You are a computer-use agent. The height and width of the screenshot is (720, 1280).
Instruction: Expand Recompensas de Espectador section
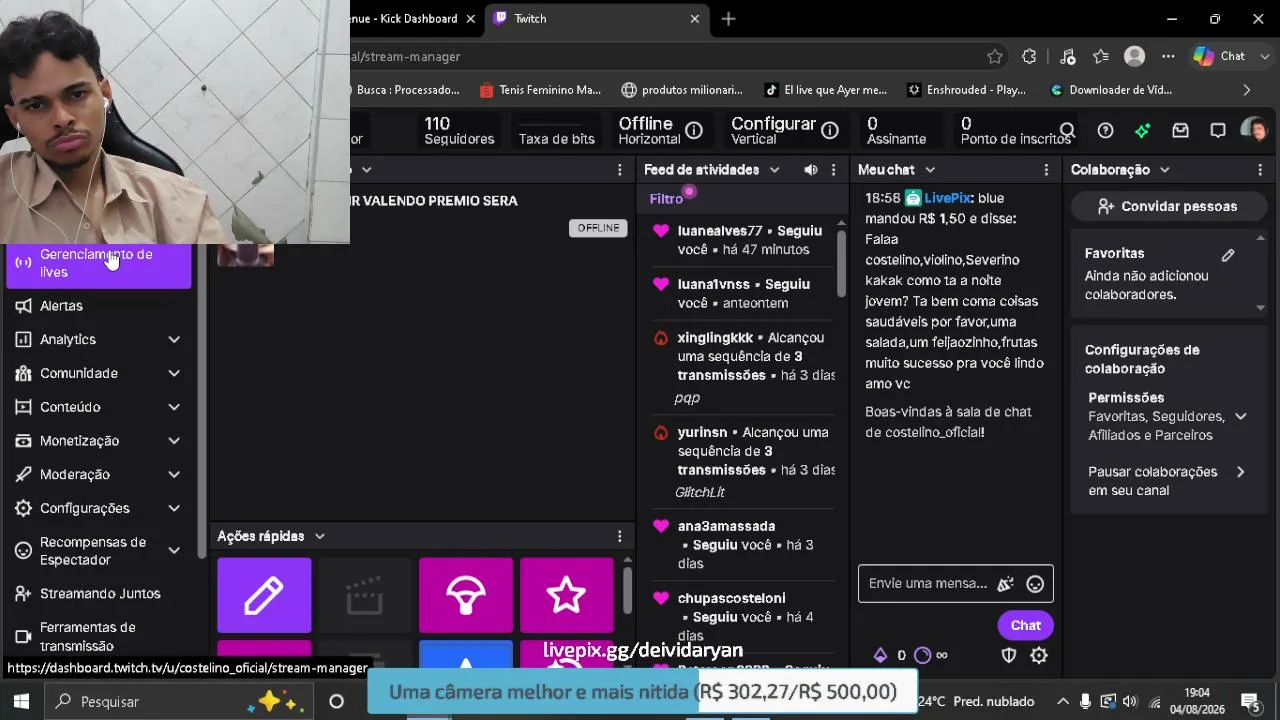tap(174, 551)
